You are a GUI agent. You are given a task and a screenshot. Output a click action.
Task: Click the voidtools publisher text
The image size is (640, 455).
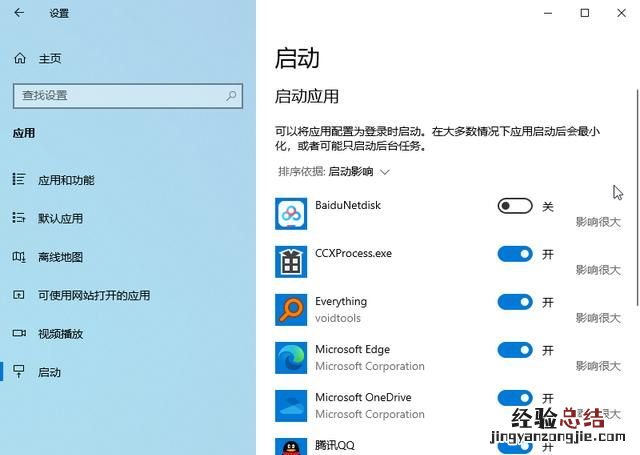pyautogui.click(x=338, y=318)
